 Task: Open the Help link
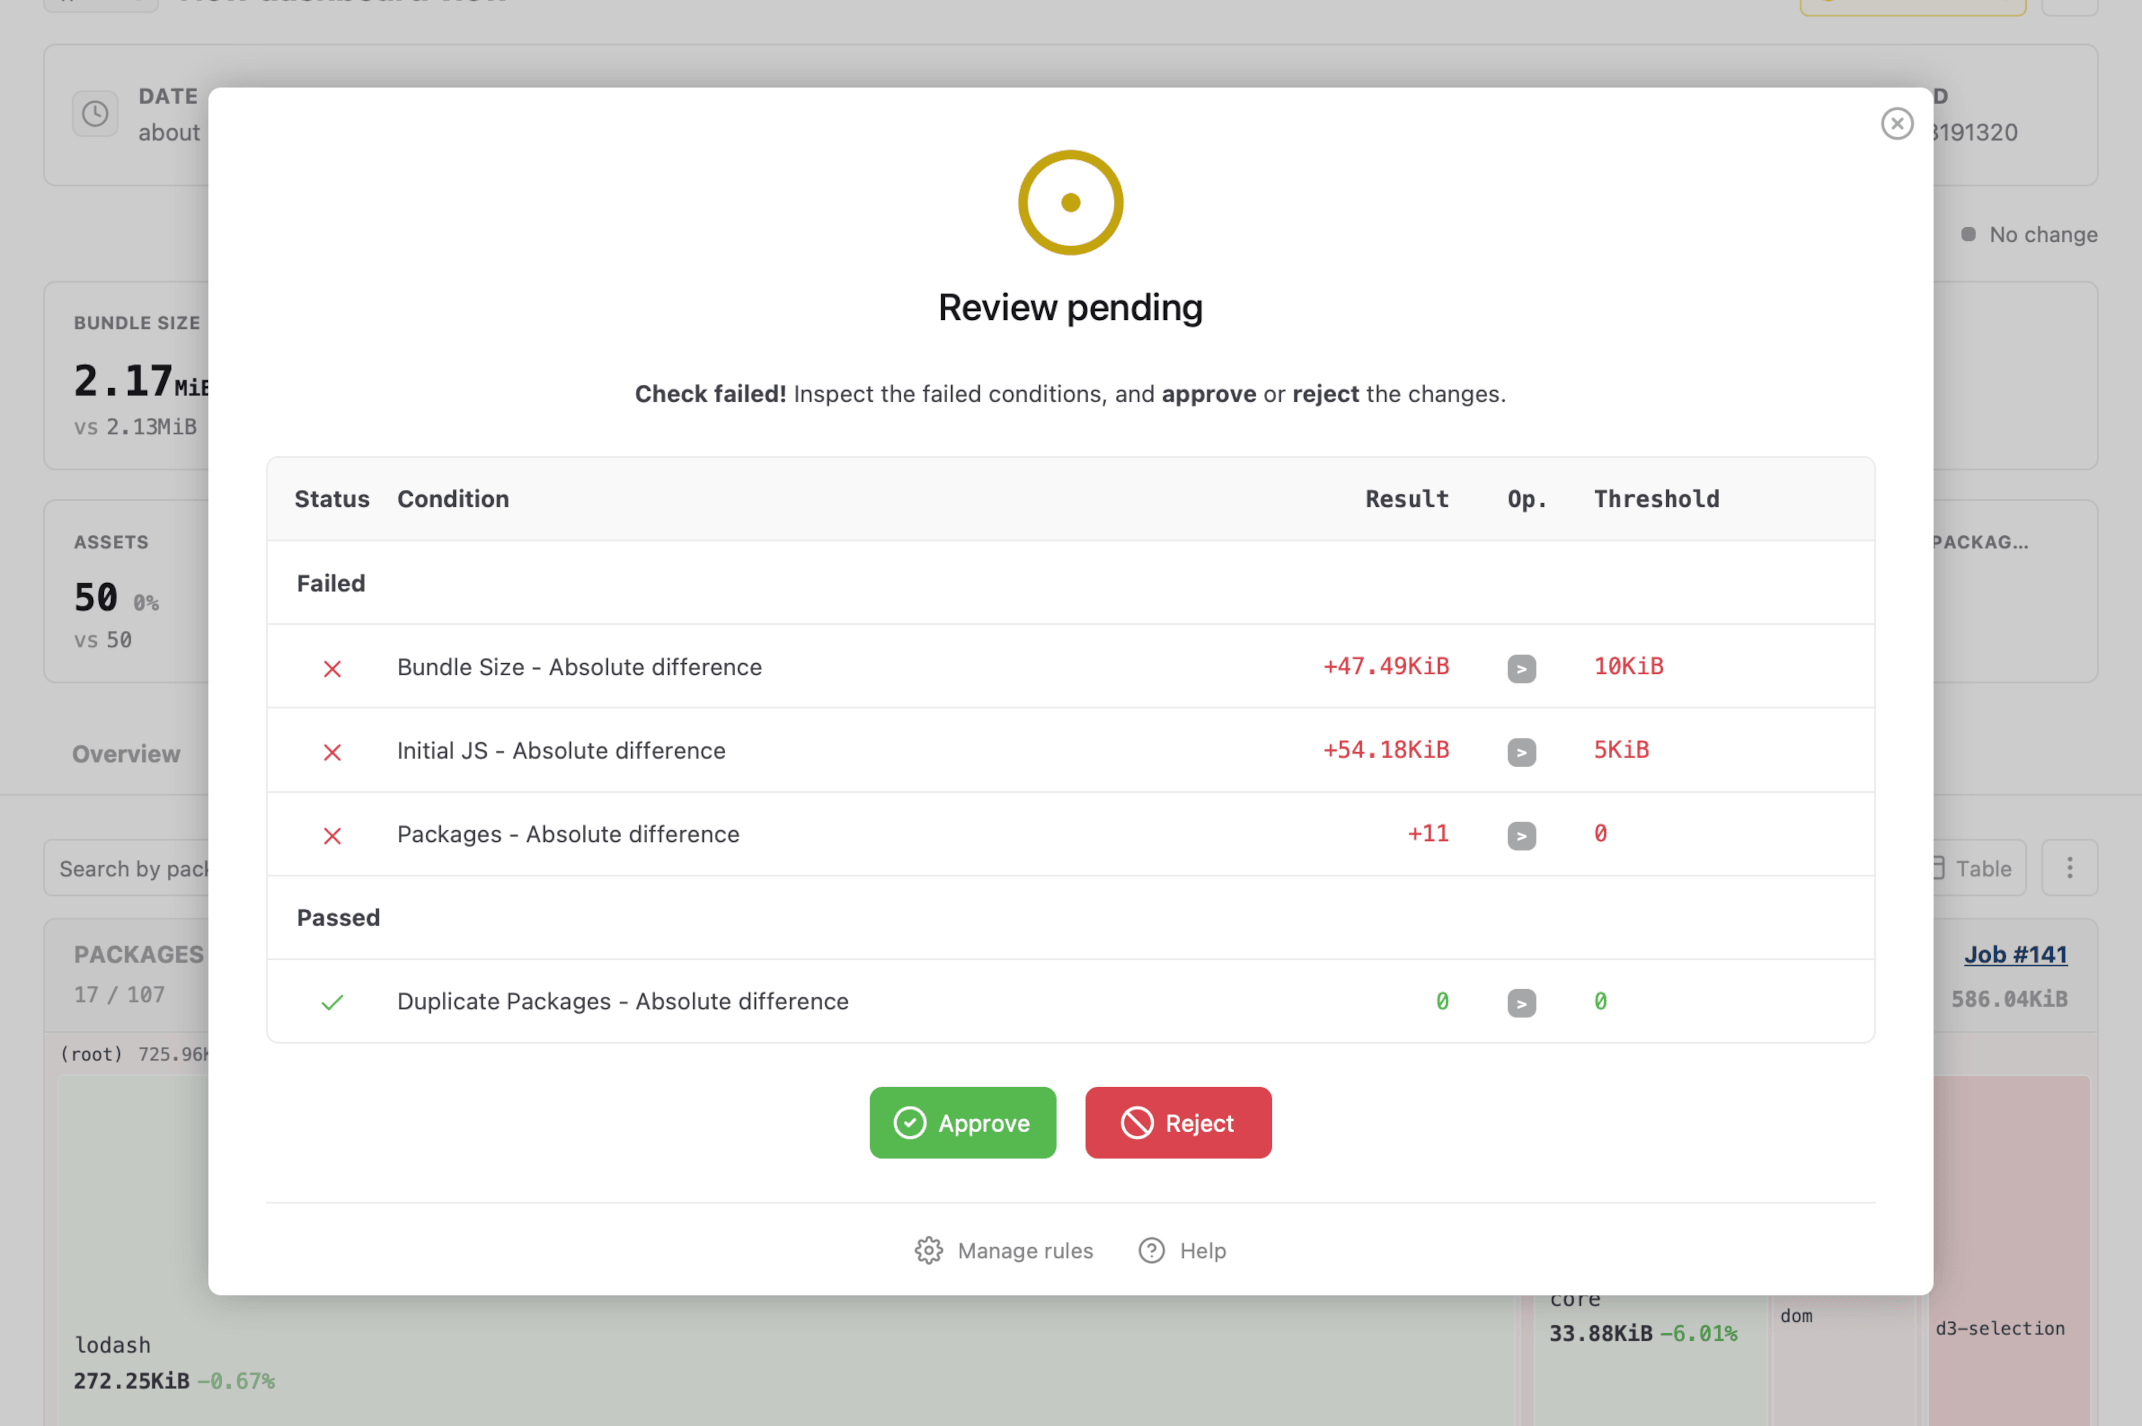[1182, 1250]
